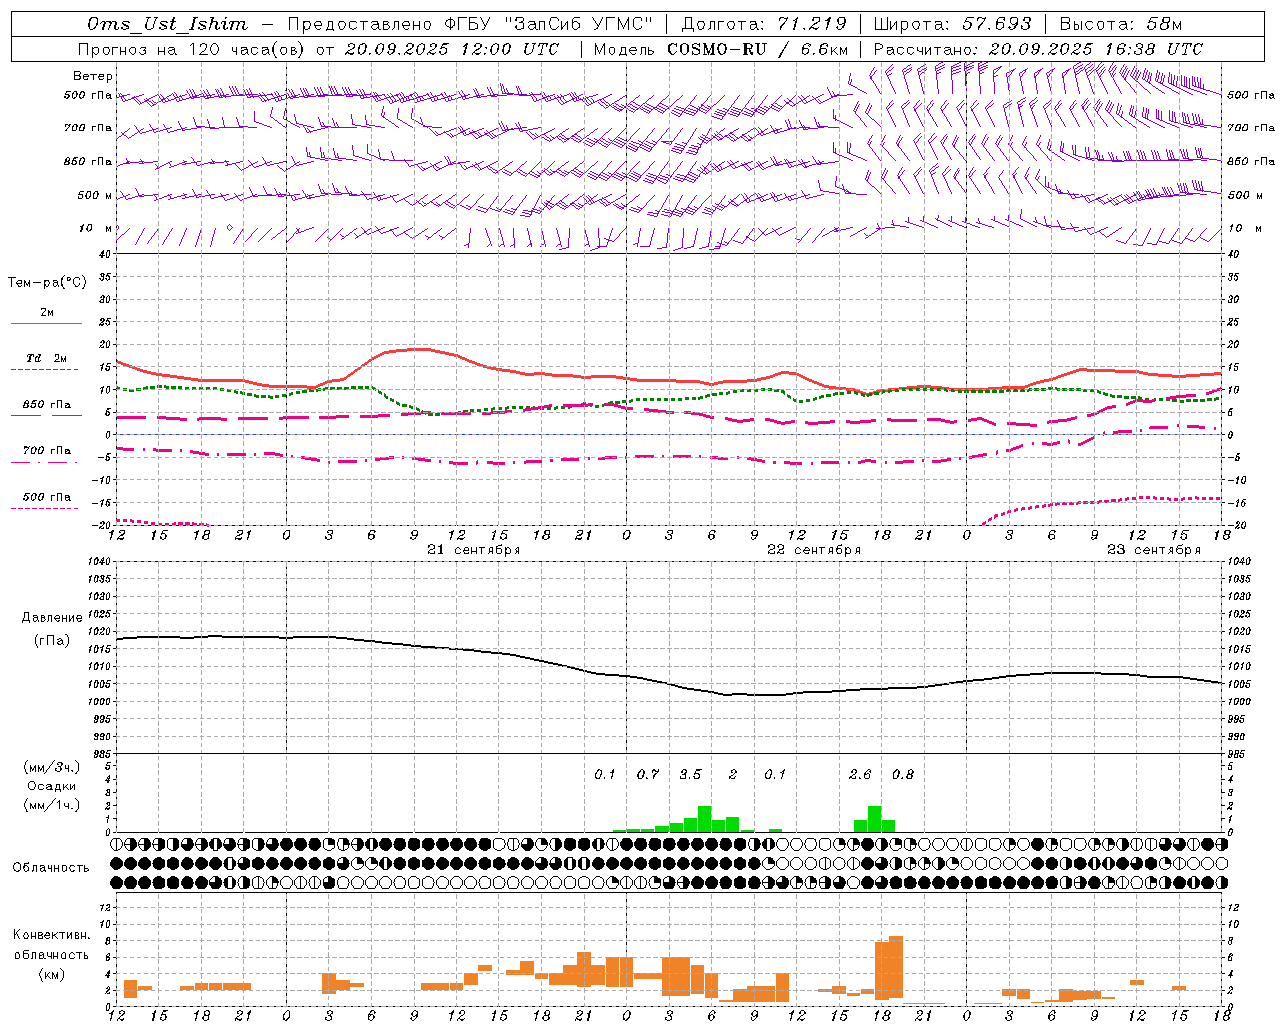Click the Тем-ра(°C) panel label
Screen dimensions: 1280x1024
pos(47,283)
